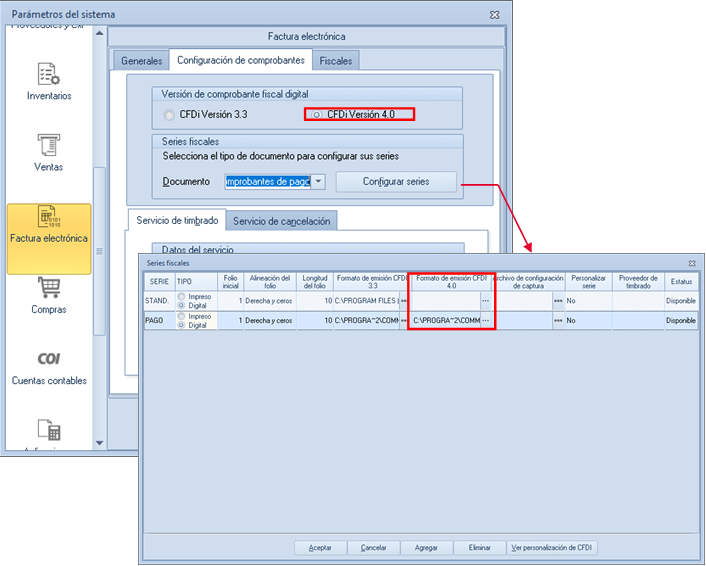Viewport: 706px width, 566px height.
Task: Select CFDi Versión 3.3 radio button
Action: 169,115
